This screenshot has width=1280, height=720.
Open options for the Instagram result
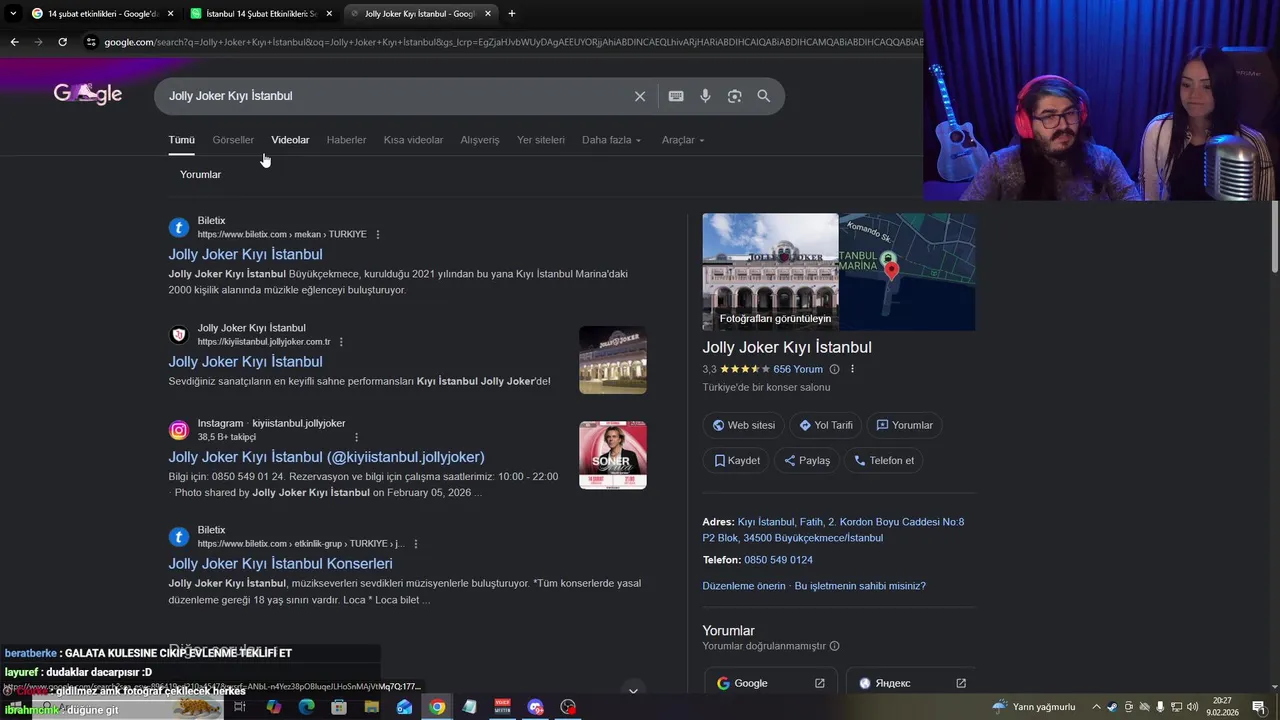[x=356, y=437]
